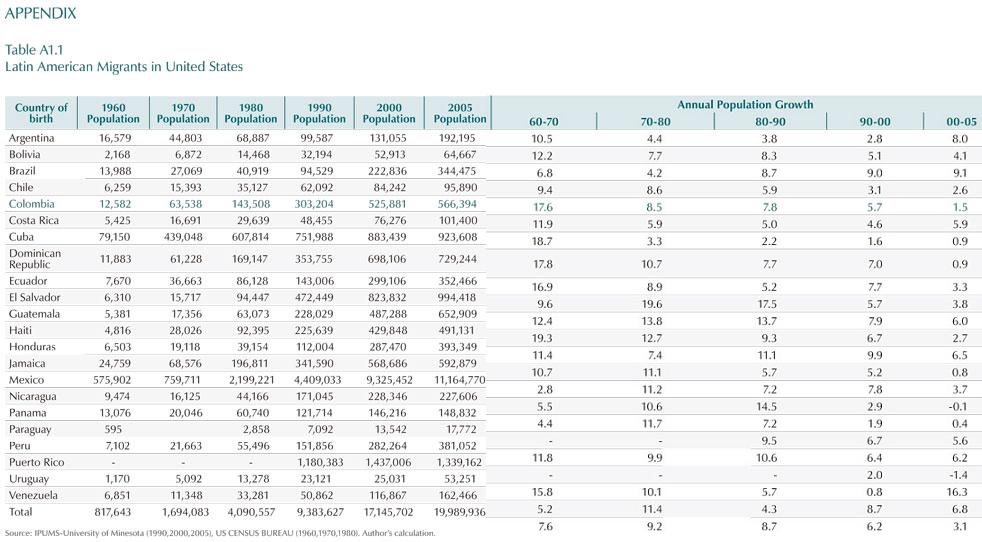Select the Dominican Republic row label
This screenshot has width=982, height=542.
[x=35, y=259]
